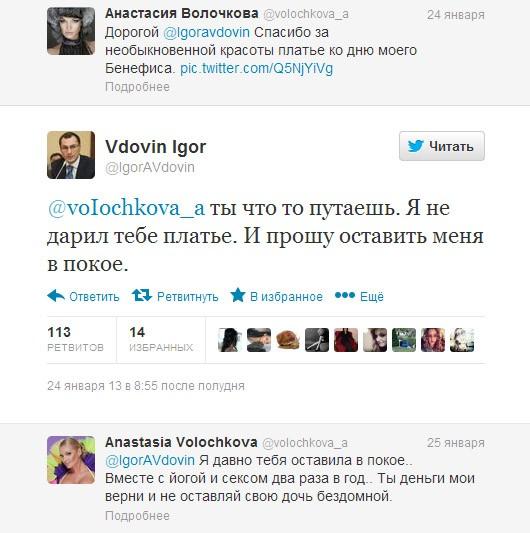
Task: Open the 24 января timestamp link
Action: pyautogui.click(x=456, y=15)
